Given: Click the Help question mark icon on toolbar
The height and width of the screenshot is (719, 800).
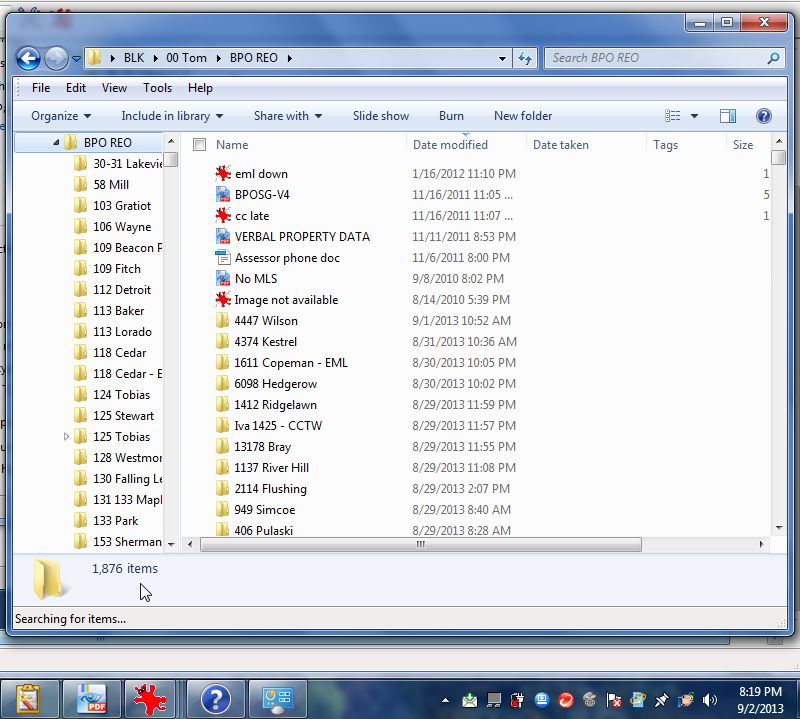Looking at the screenshot, I should click(763, 116).
